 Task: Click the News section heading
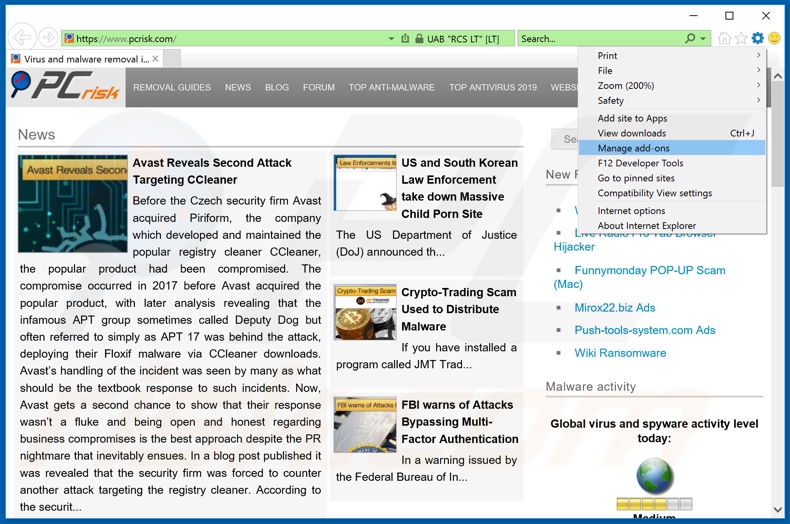pyautogui.click(x=36, y=135)
